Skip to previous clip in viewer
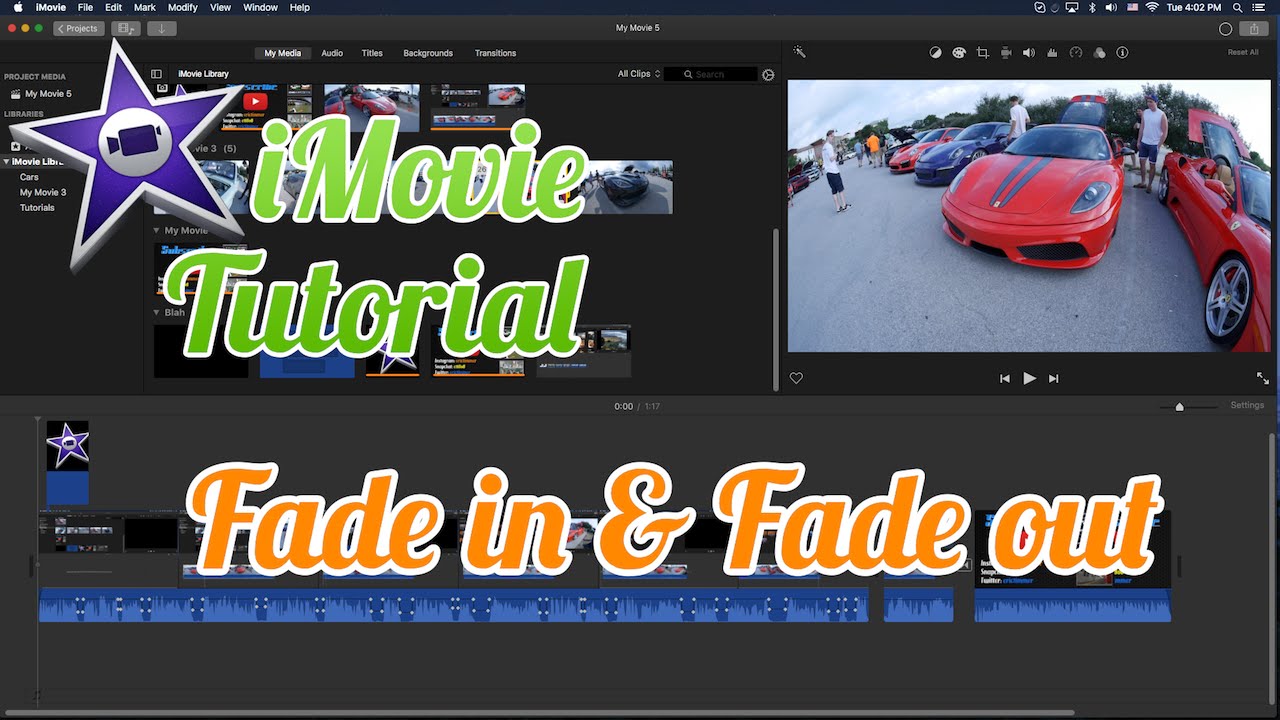Screen dimensions: 1280x720 tap(1005, 378)
